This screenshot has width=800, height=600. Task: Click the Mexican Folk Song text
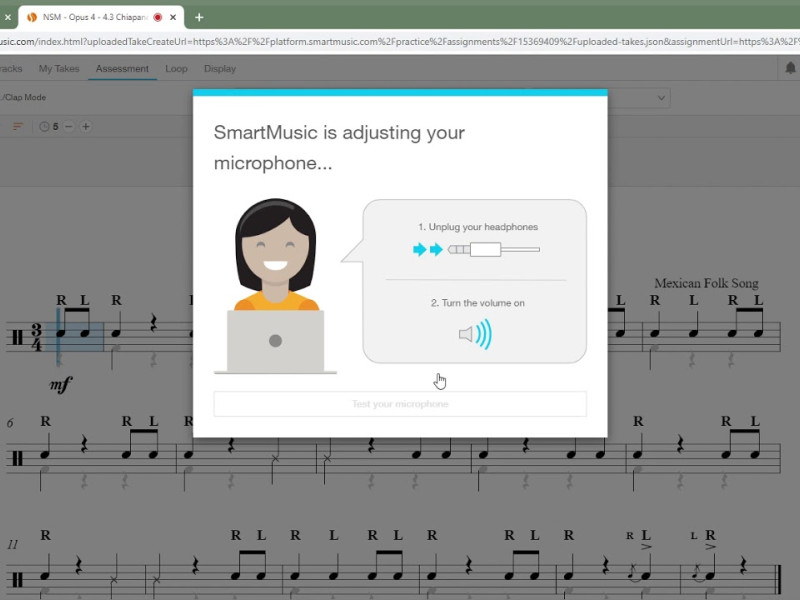[706, 283]
